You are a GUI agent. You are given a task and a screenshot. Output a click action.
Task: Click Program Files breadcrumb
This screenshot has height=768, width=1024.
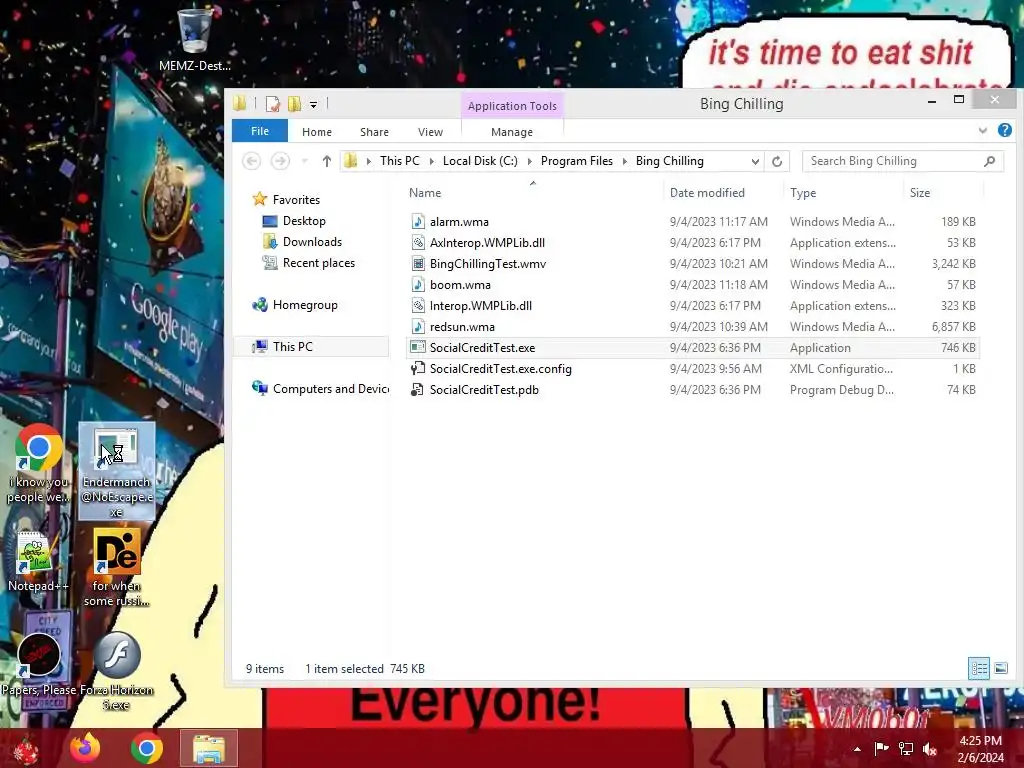point(577,161)
